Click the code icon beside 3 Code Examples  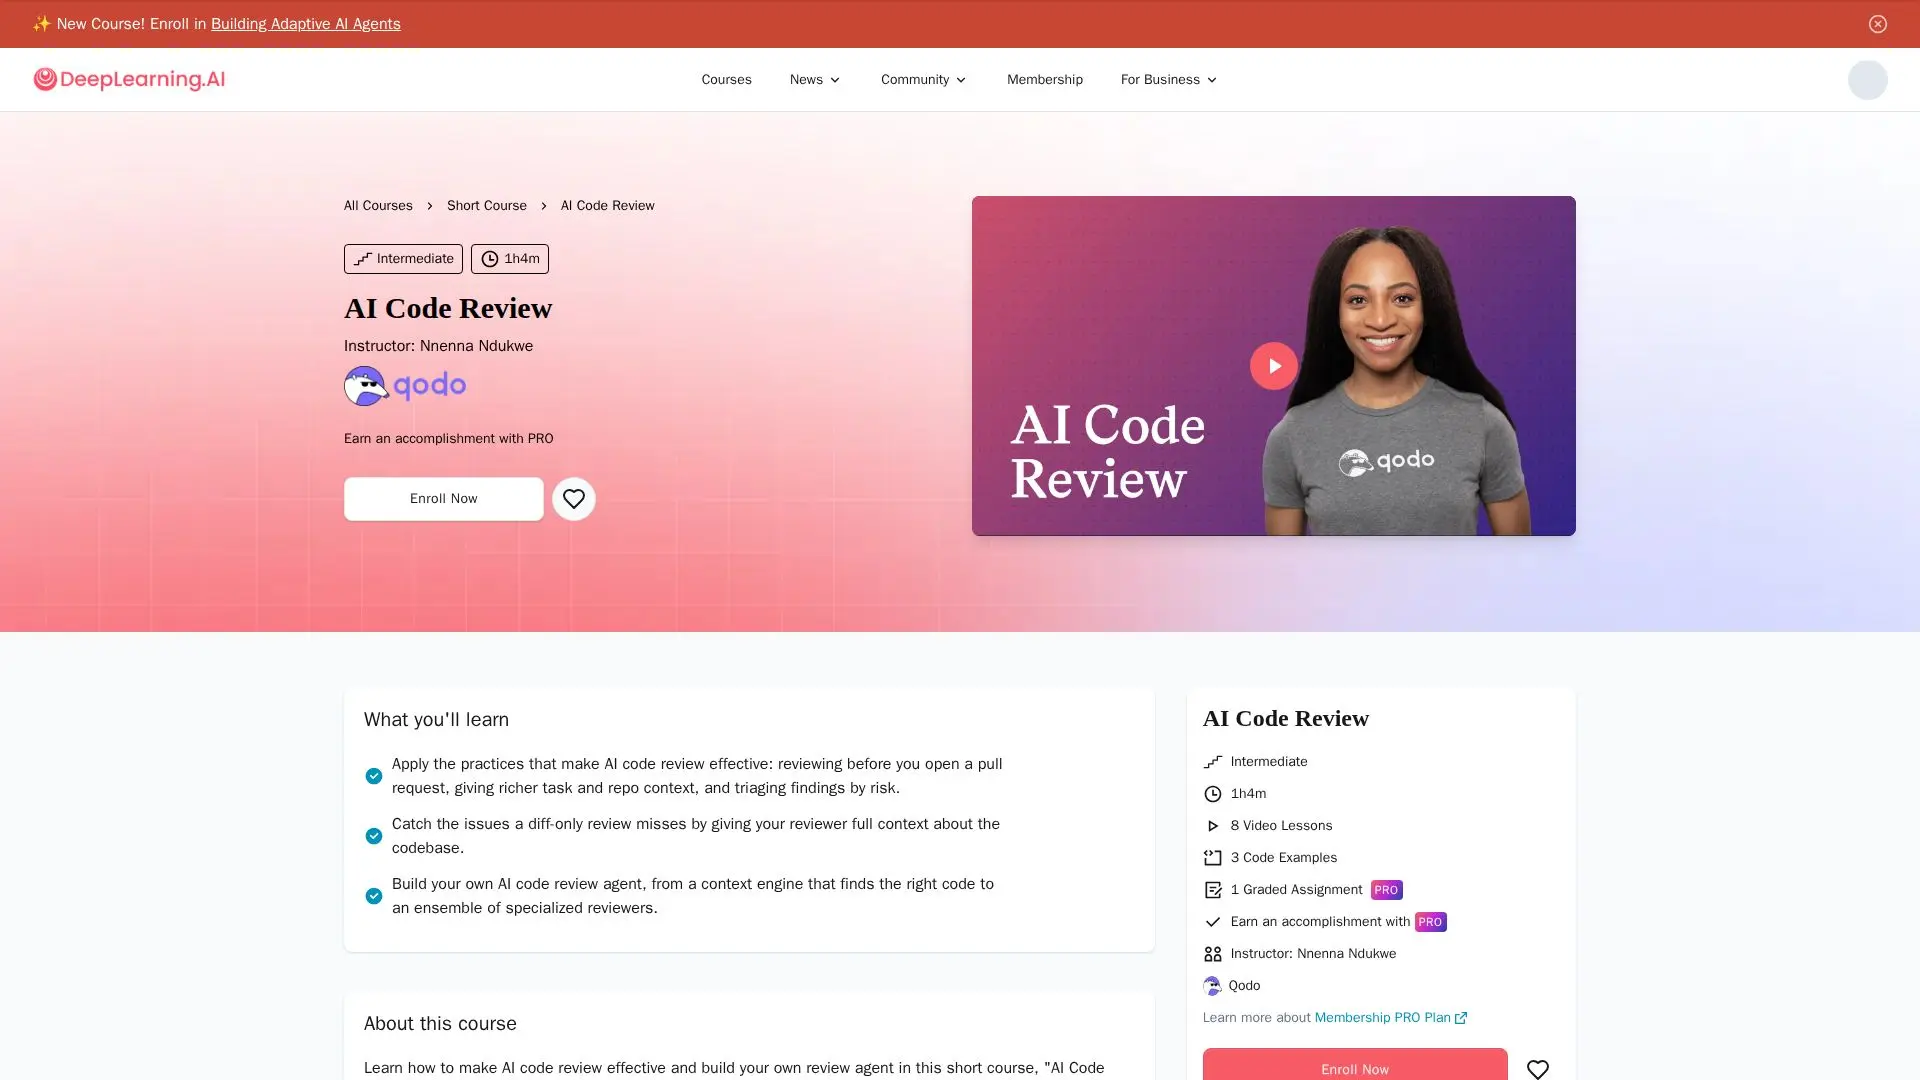pyautogui.click(x=1212, y=858)
